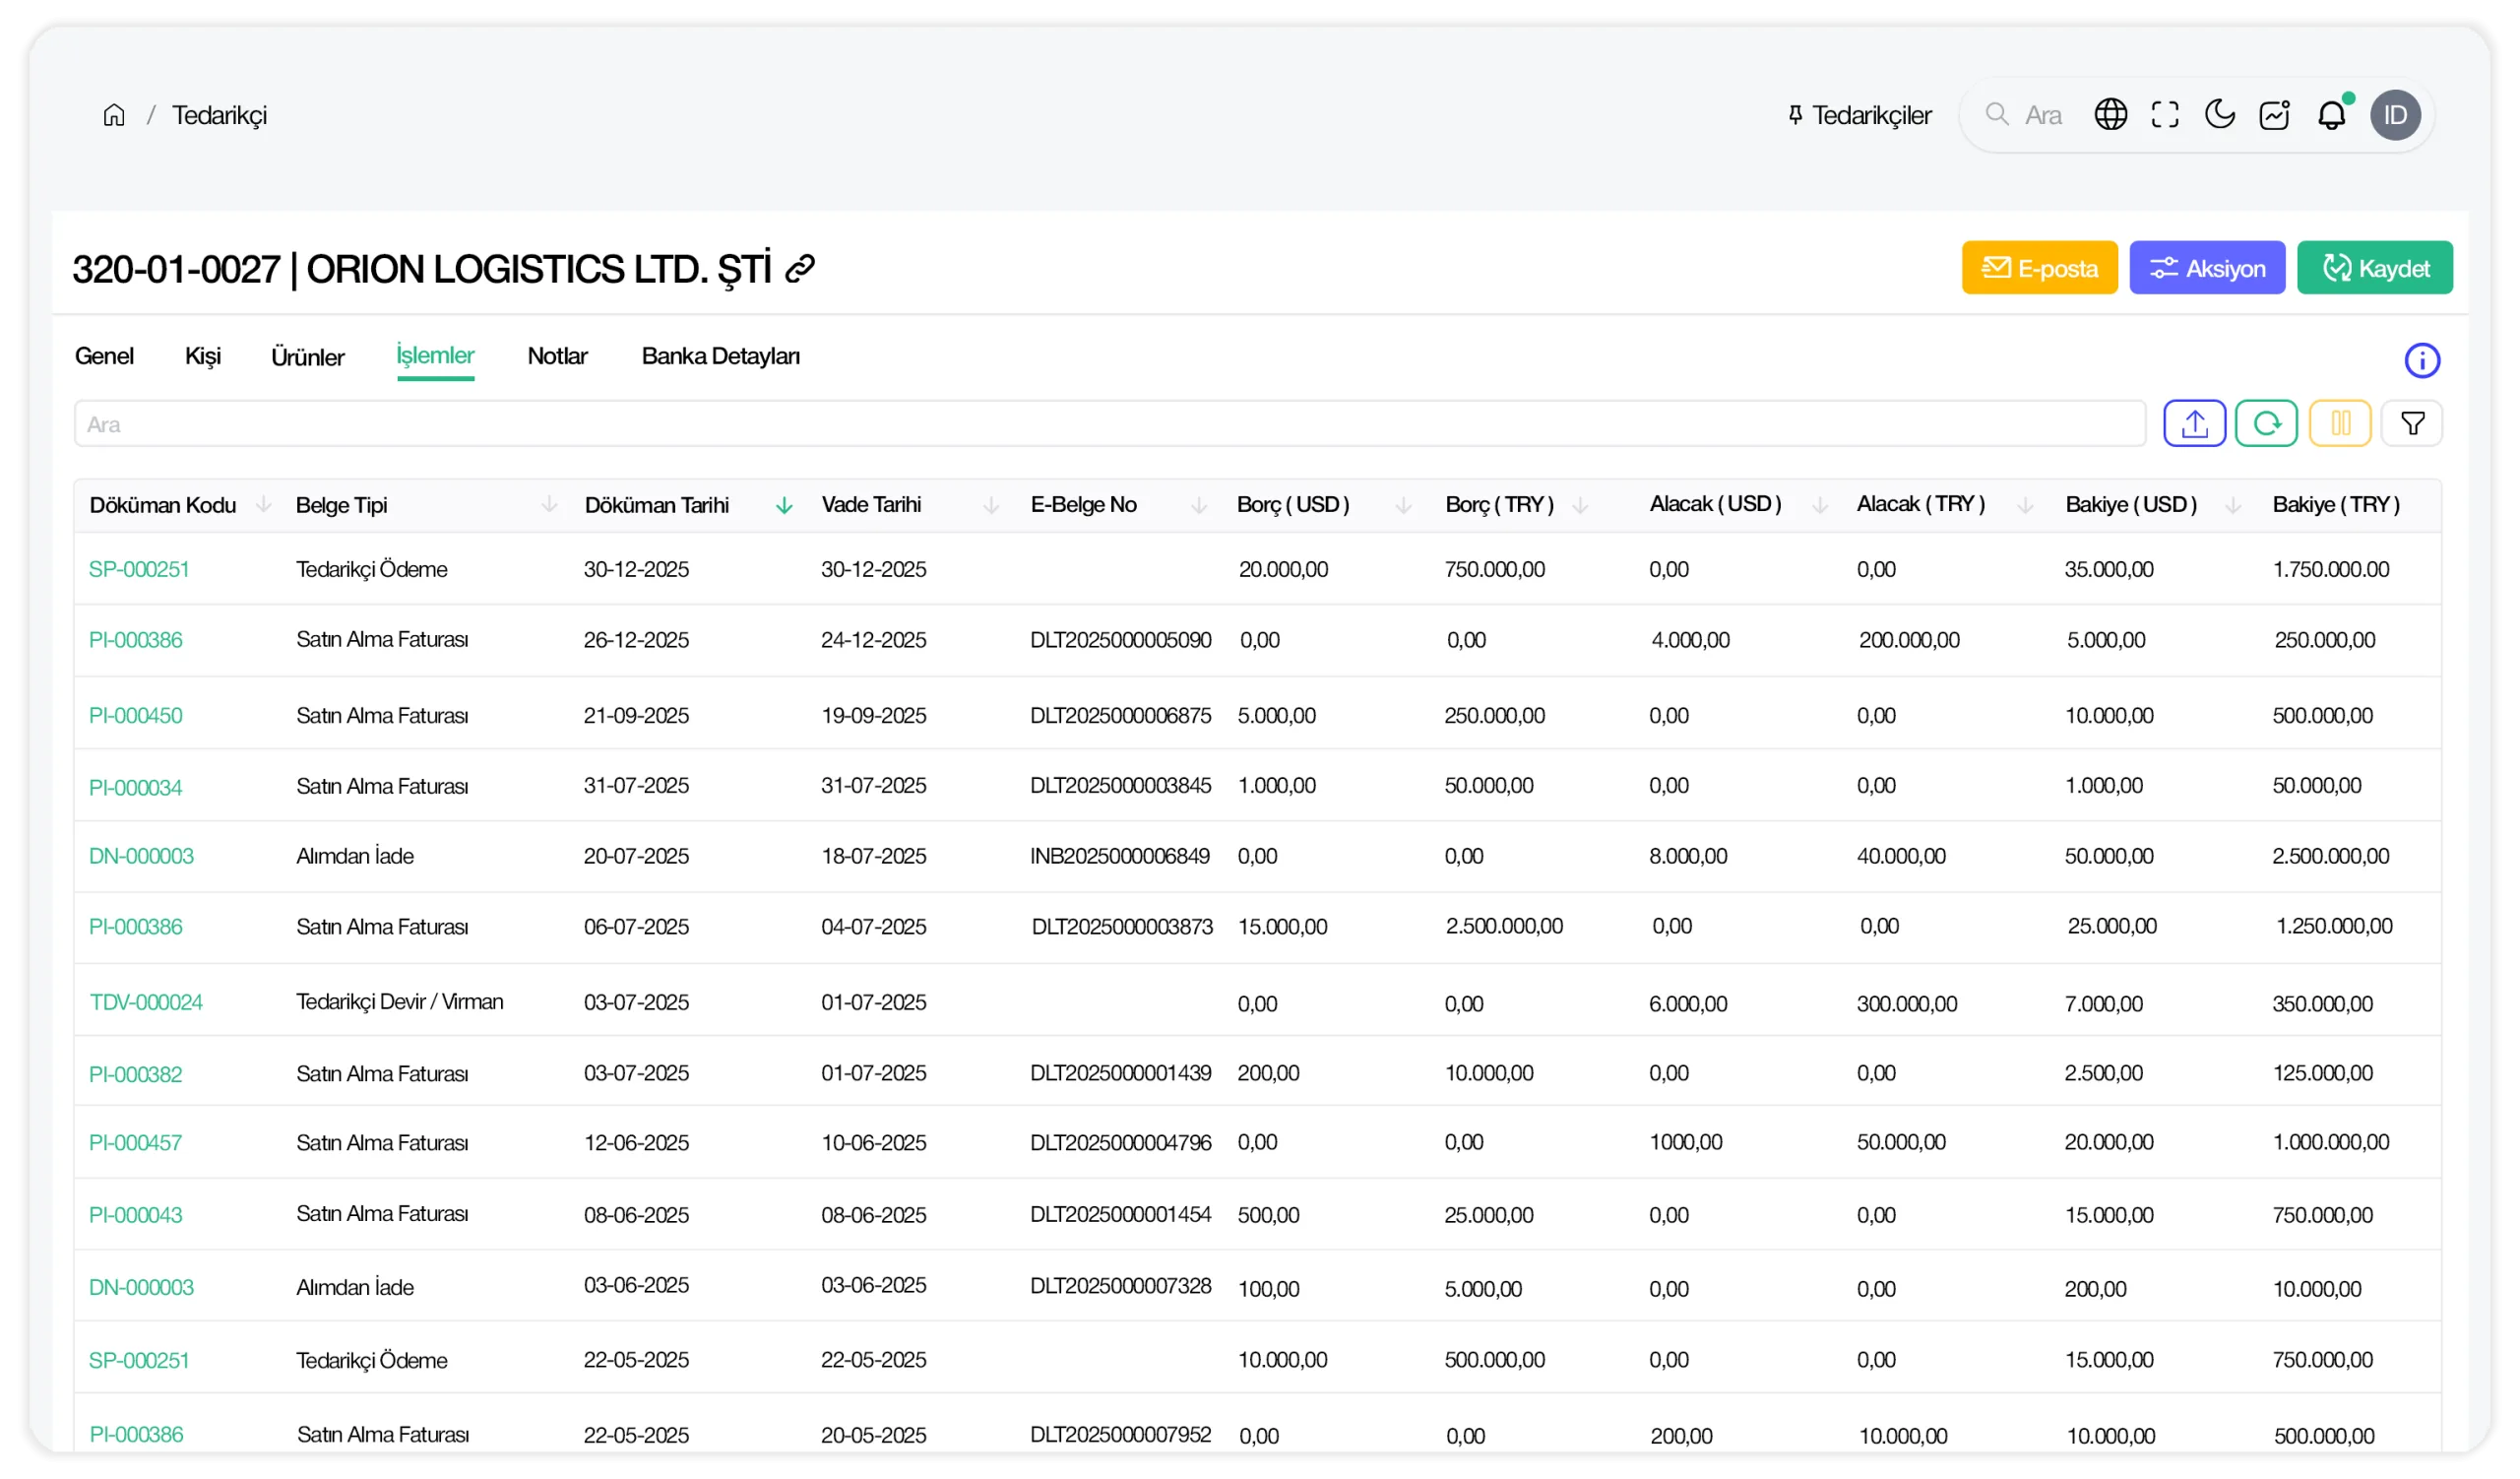Sort by Borç (USD) arrow
This screenshot has width=2520, height=1479.
pyautogui.click(x=1403, y=505)
